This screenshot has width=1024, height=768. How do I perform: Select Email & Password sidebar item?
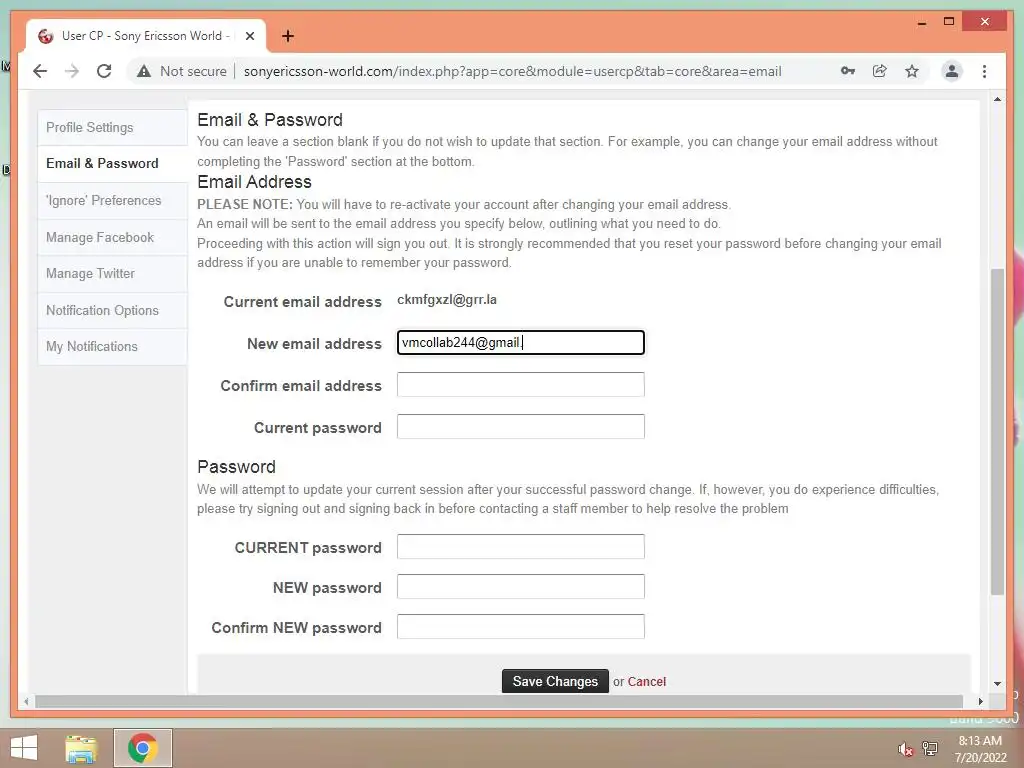point(112,163)
